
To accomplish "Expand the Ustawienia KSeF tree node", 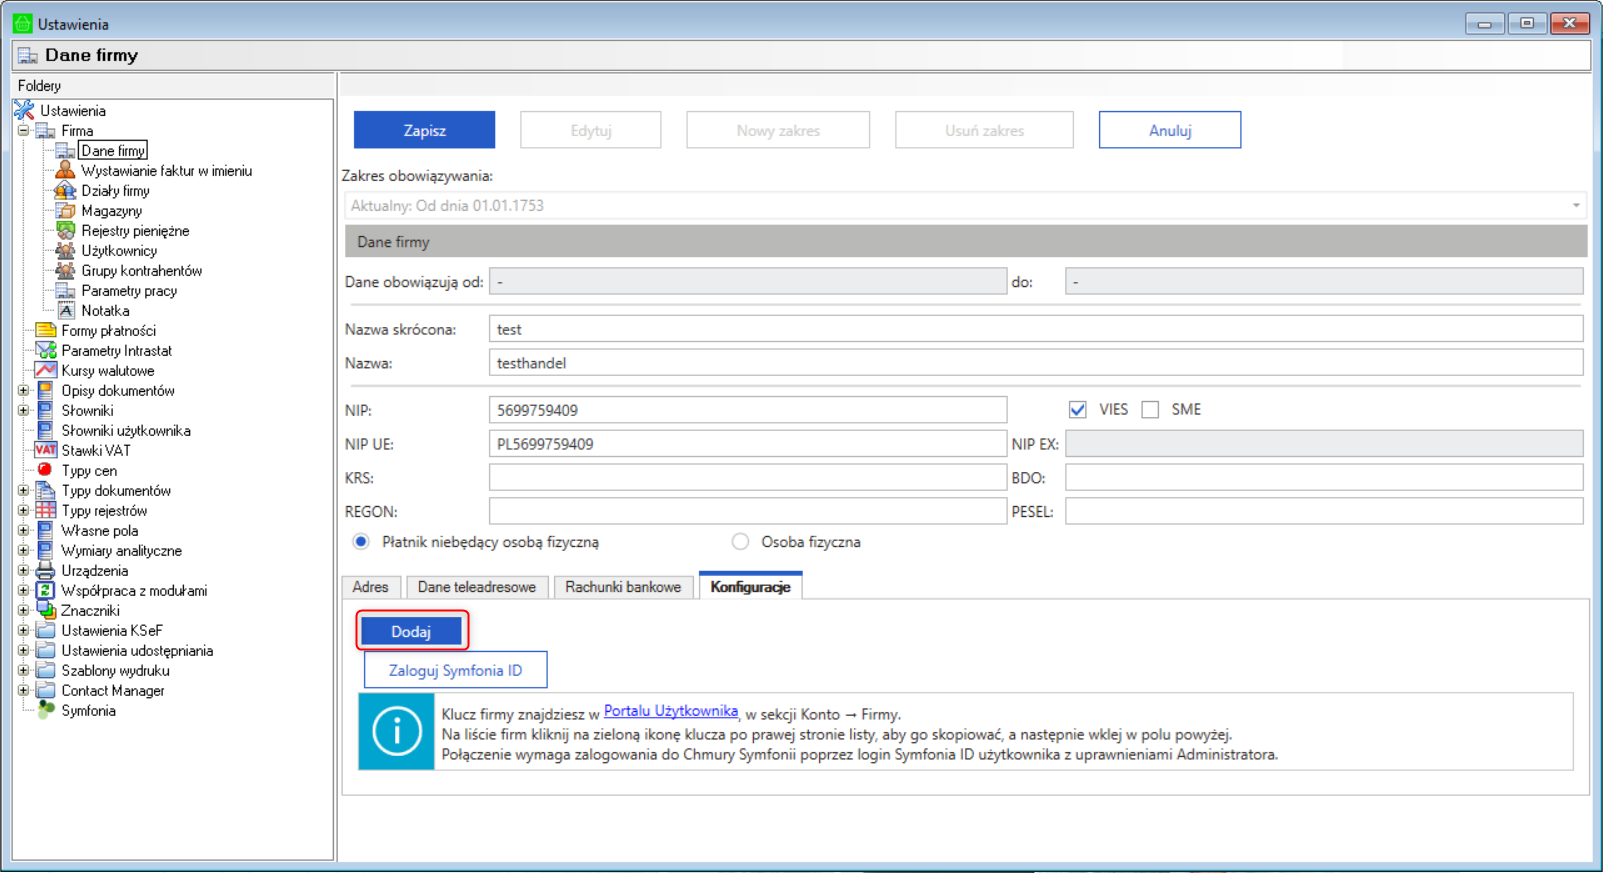I will pyautogui.click(x=23, y=631).
